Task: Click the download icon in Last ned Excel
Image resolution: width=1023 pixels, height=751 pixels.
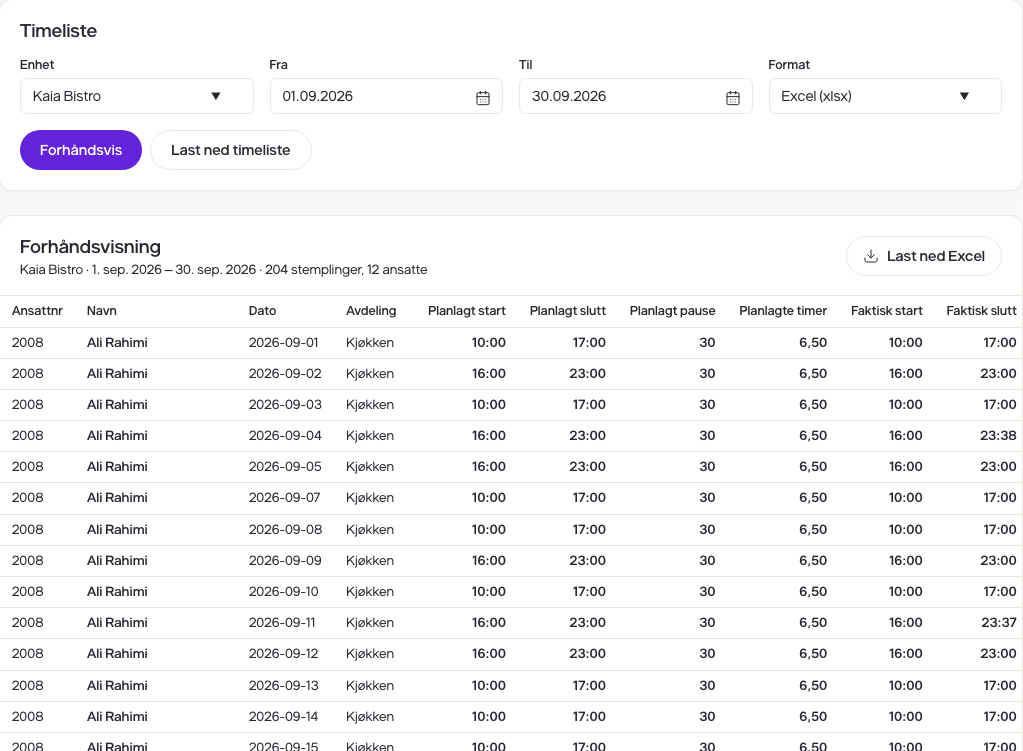Action: coord(870,256)
